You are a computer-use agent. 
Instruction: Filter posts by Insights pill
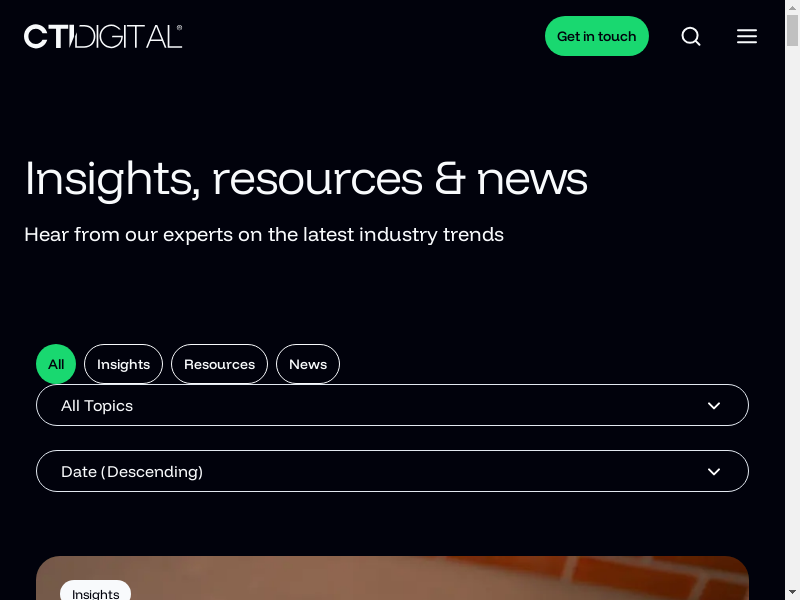[123, 364]
